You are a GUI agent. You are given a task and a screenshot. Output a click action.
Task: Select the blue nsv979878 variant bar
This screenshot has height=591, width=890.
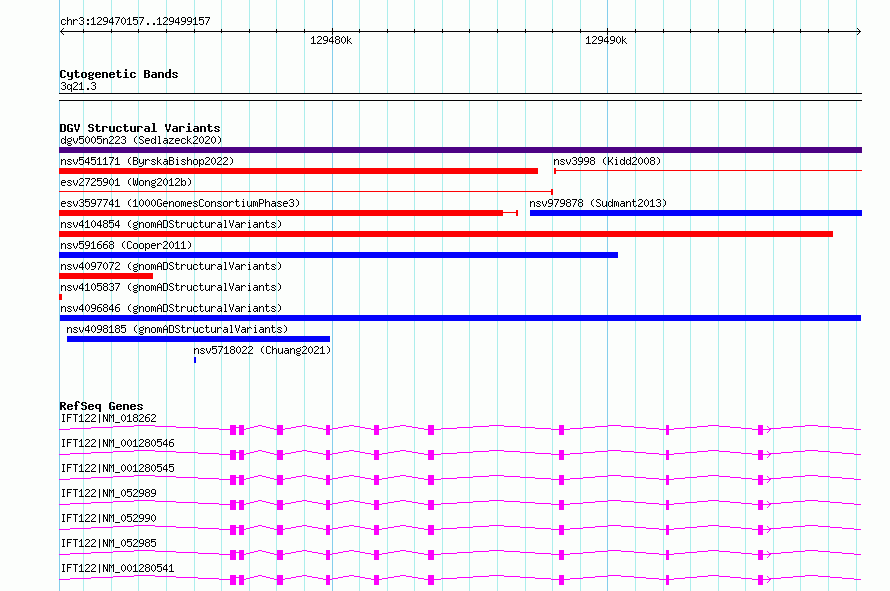(x=696, y=213)
